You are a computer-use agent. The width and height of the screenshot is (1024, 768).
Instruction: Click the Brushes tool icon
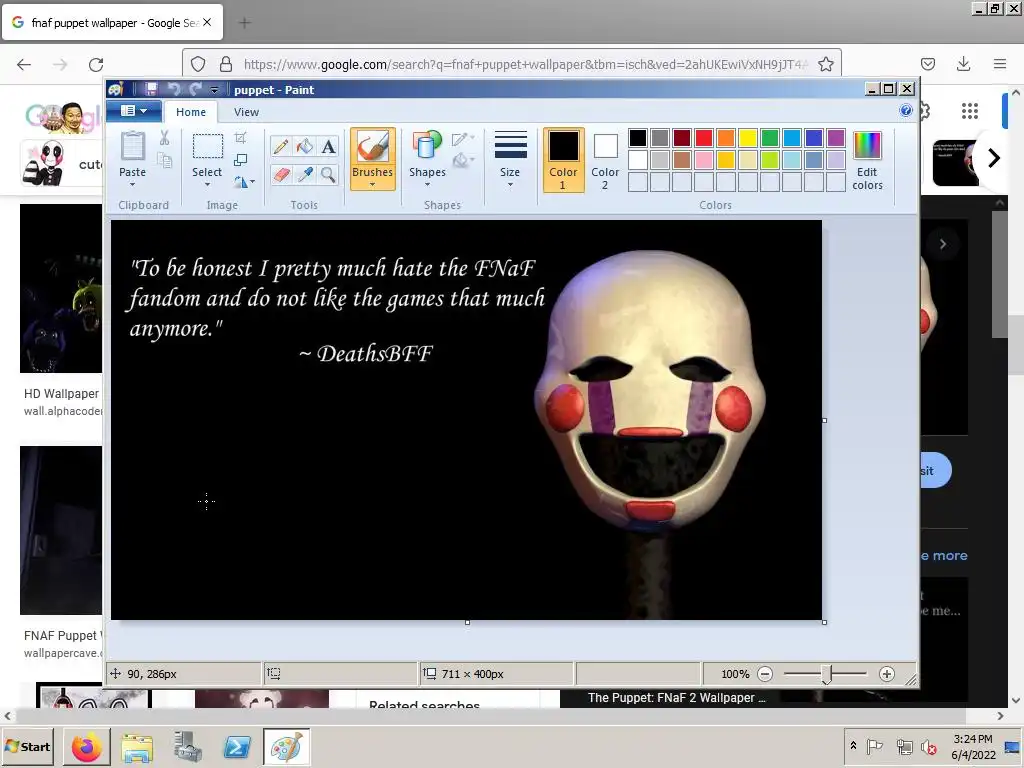[x=372, y=146]
